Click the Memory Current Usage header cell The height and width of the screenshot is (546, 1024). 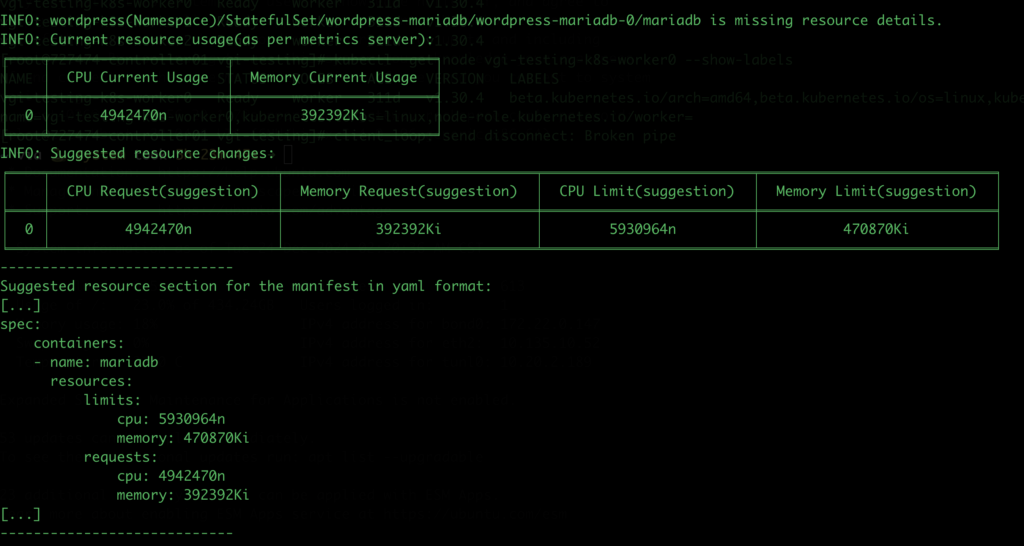click(333, 78)
